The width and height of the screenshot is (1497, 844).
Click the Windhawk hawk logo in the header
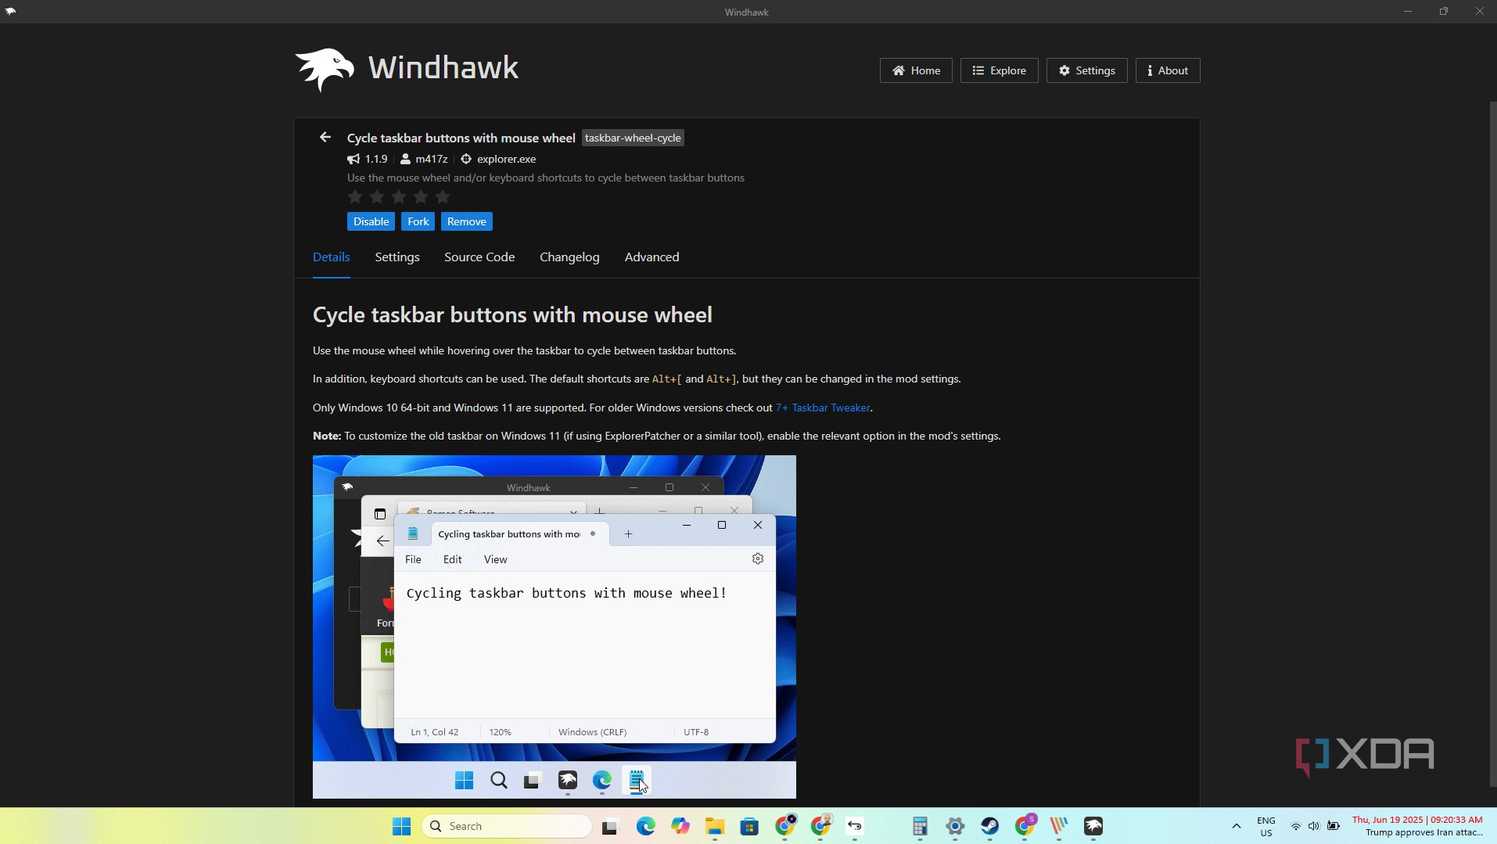(325, 69)
